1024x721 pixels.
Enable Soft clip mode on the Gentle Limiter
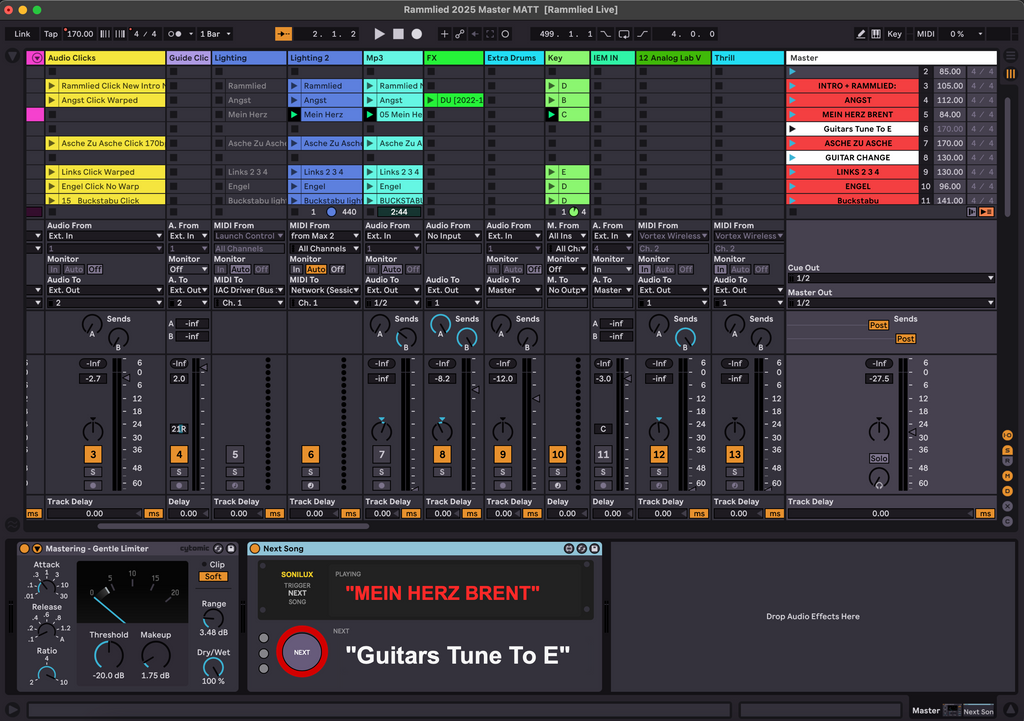[x=215, y=576]
